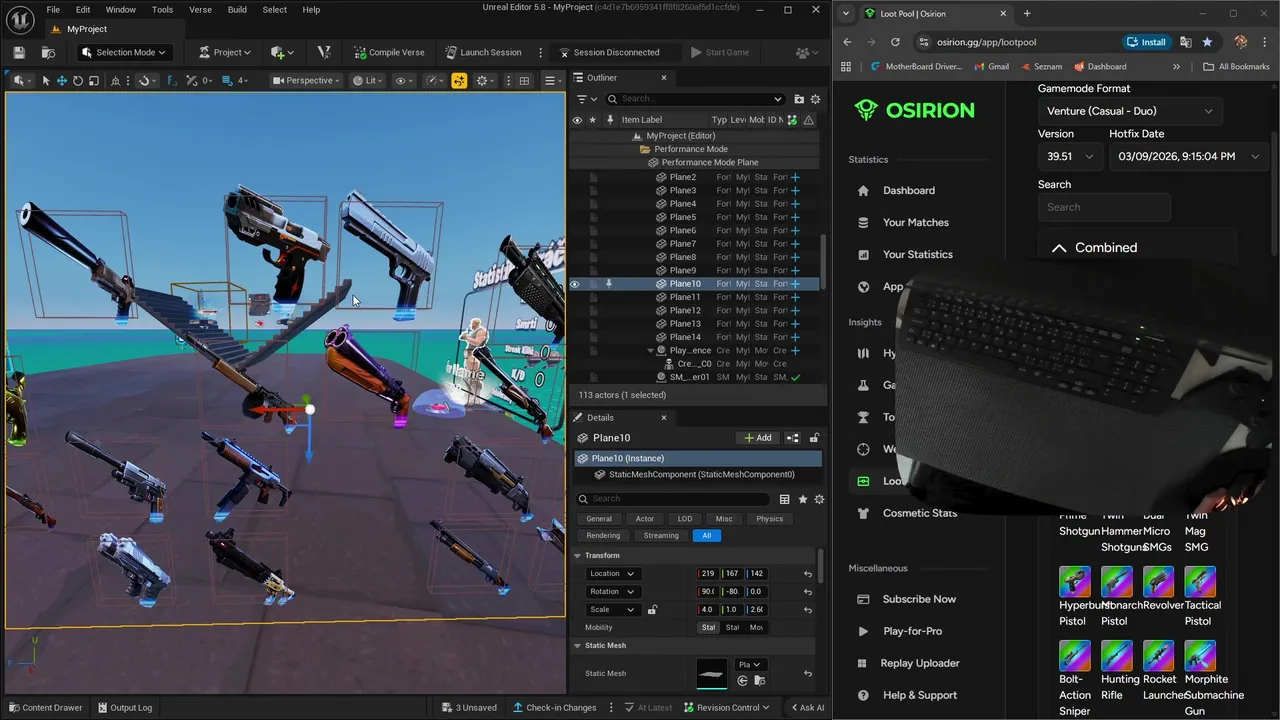Toggle the Details panel lock icon
The image size is (1280, 720).
[x=814, y=438]
